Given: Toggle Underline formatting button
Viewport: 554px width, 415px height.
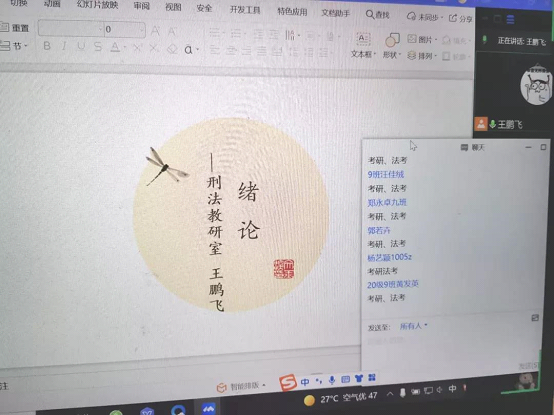Looking at the screenshot, I should click(81, 46).
